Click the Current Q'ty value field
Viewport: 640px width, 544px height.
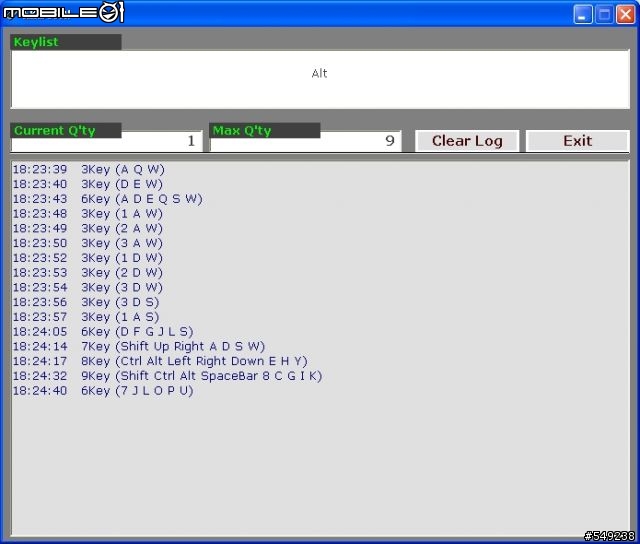click(x=107, y=142)
